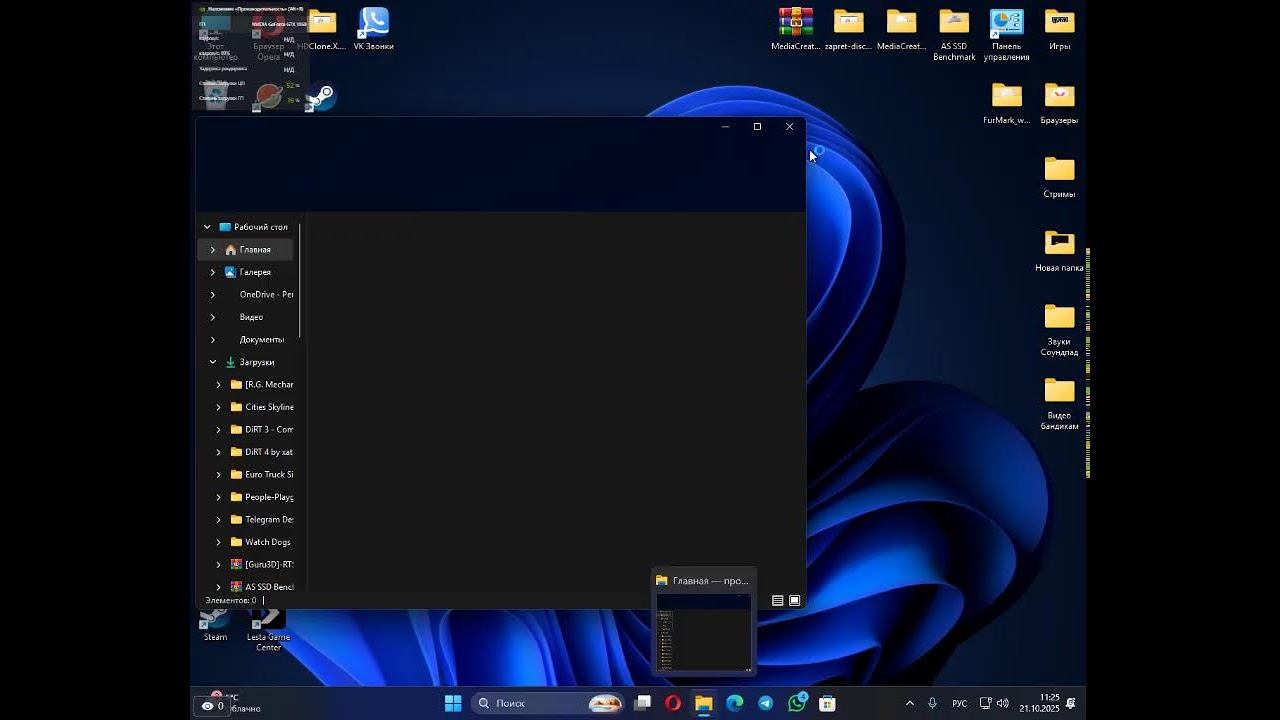Collapse the Рабочий стол tree root
This screenshot has width=1280, height=720.
207,227
